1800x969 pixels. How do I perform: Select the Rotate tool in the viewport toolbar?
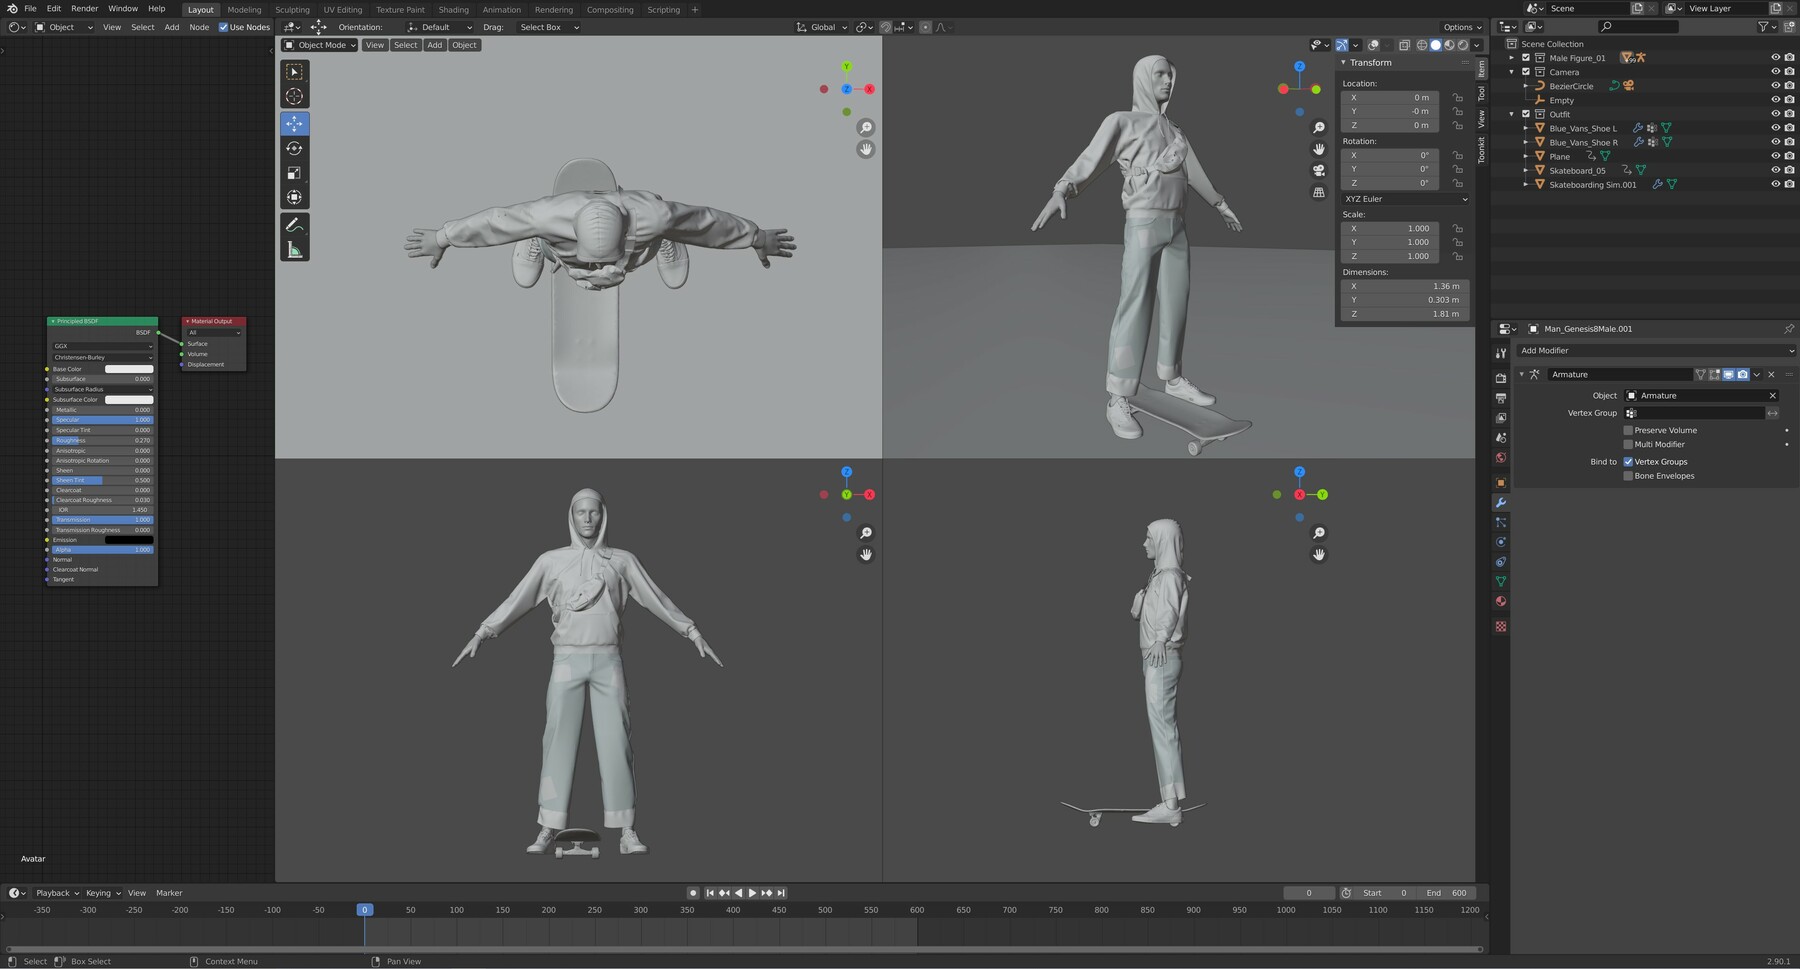(x=294, y=148)
